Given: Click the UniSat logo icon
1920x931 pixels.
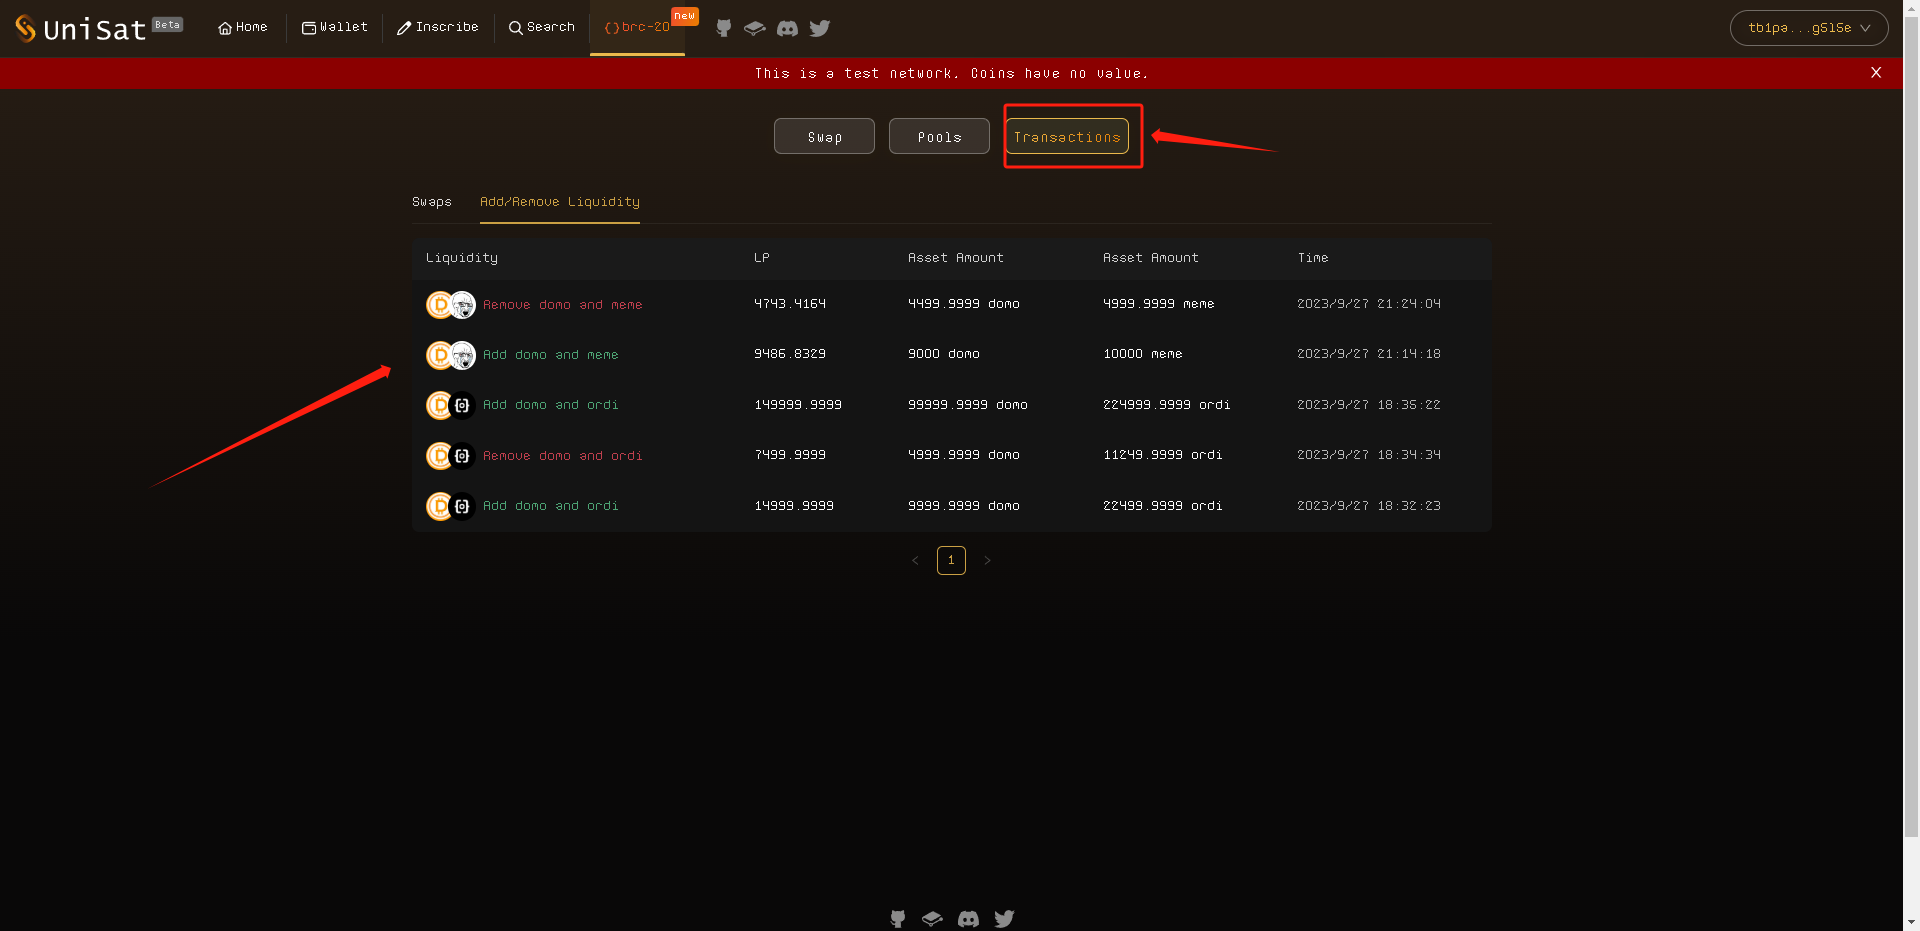Looking at the screenshot, I should pyautogui.click(x=26, y=28).
